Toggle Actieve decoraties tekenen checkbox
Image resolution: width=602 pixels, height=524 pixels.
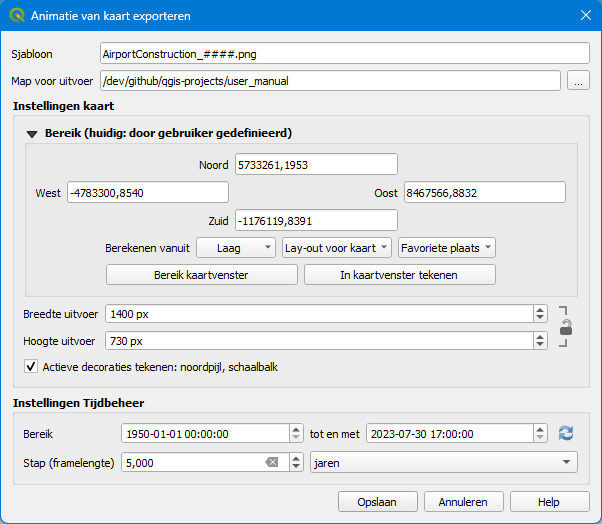31,367
